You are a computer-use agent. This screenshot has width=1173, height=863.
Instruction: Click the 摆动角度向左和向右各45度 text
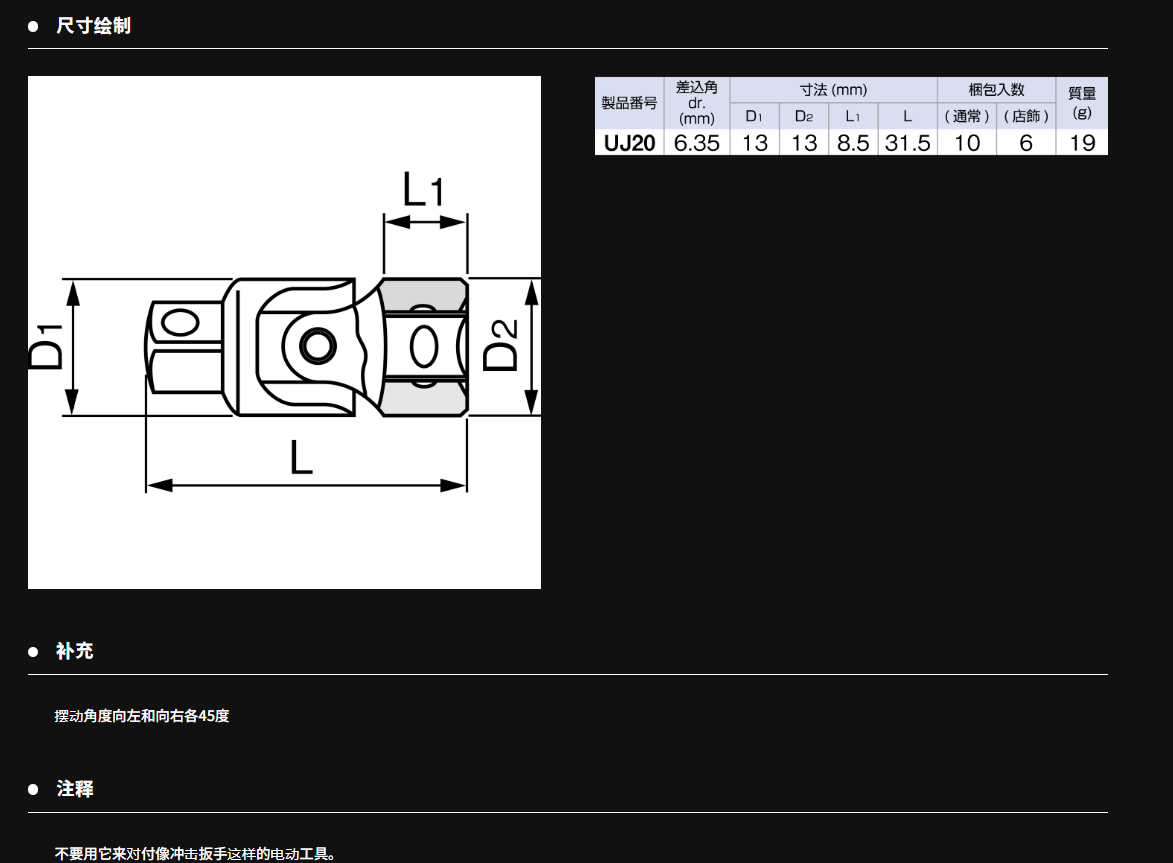coord(142,716)
